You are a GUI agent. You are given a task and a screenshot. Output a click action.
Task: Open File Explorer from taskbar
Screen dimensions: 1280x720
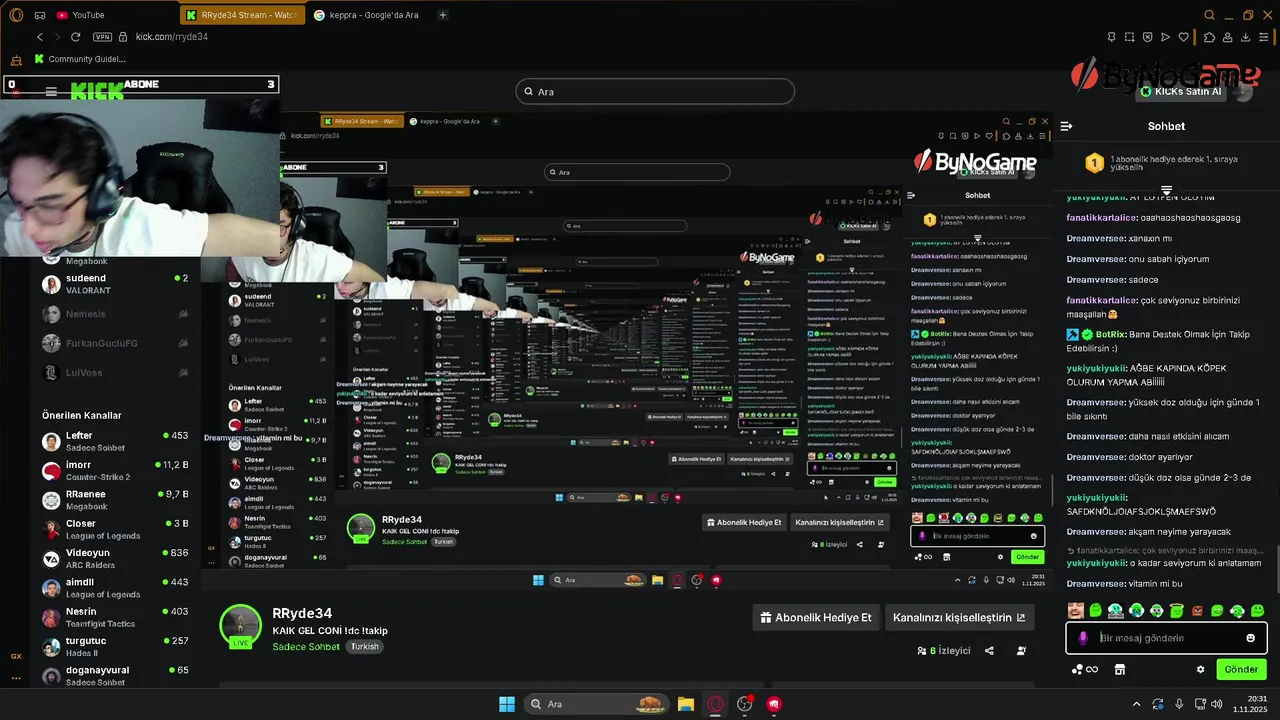coord(685,704)
